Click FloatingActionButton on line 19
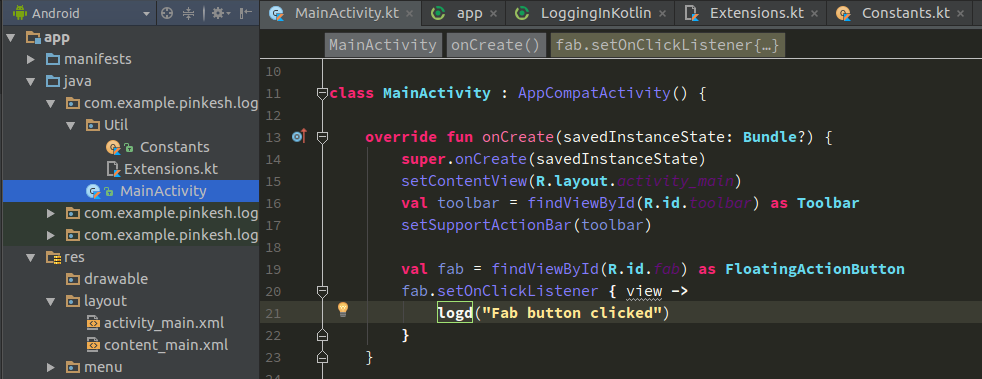The height and width of the screenshot is (379, 982). [815, 269]
